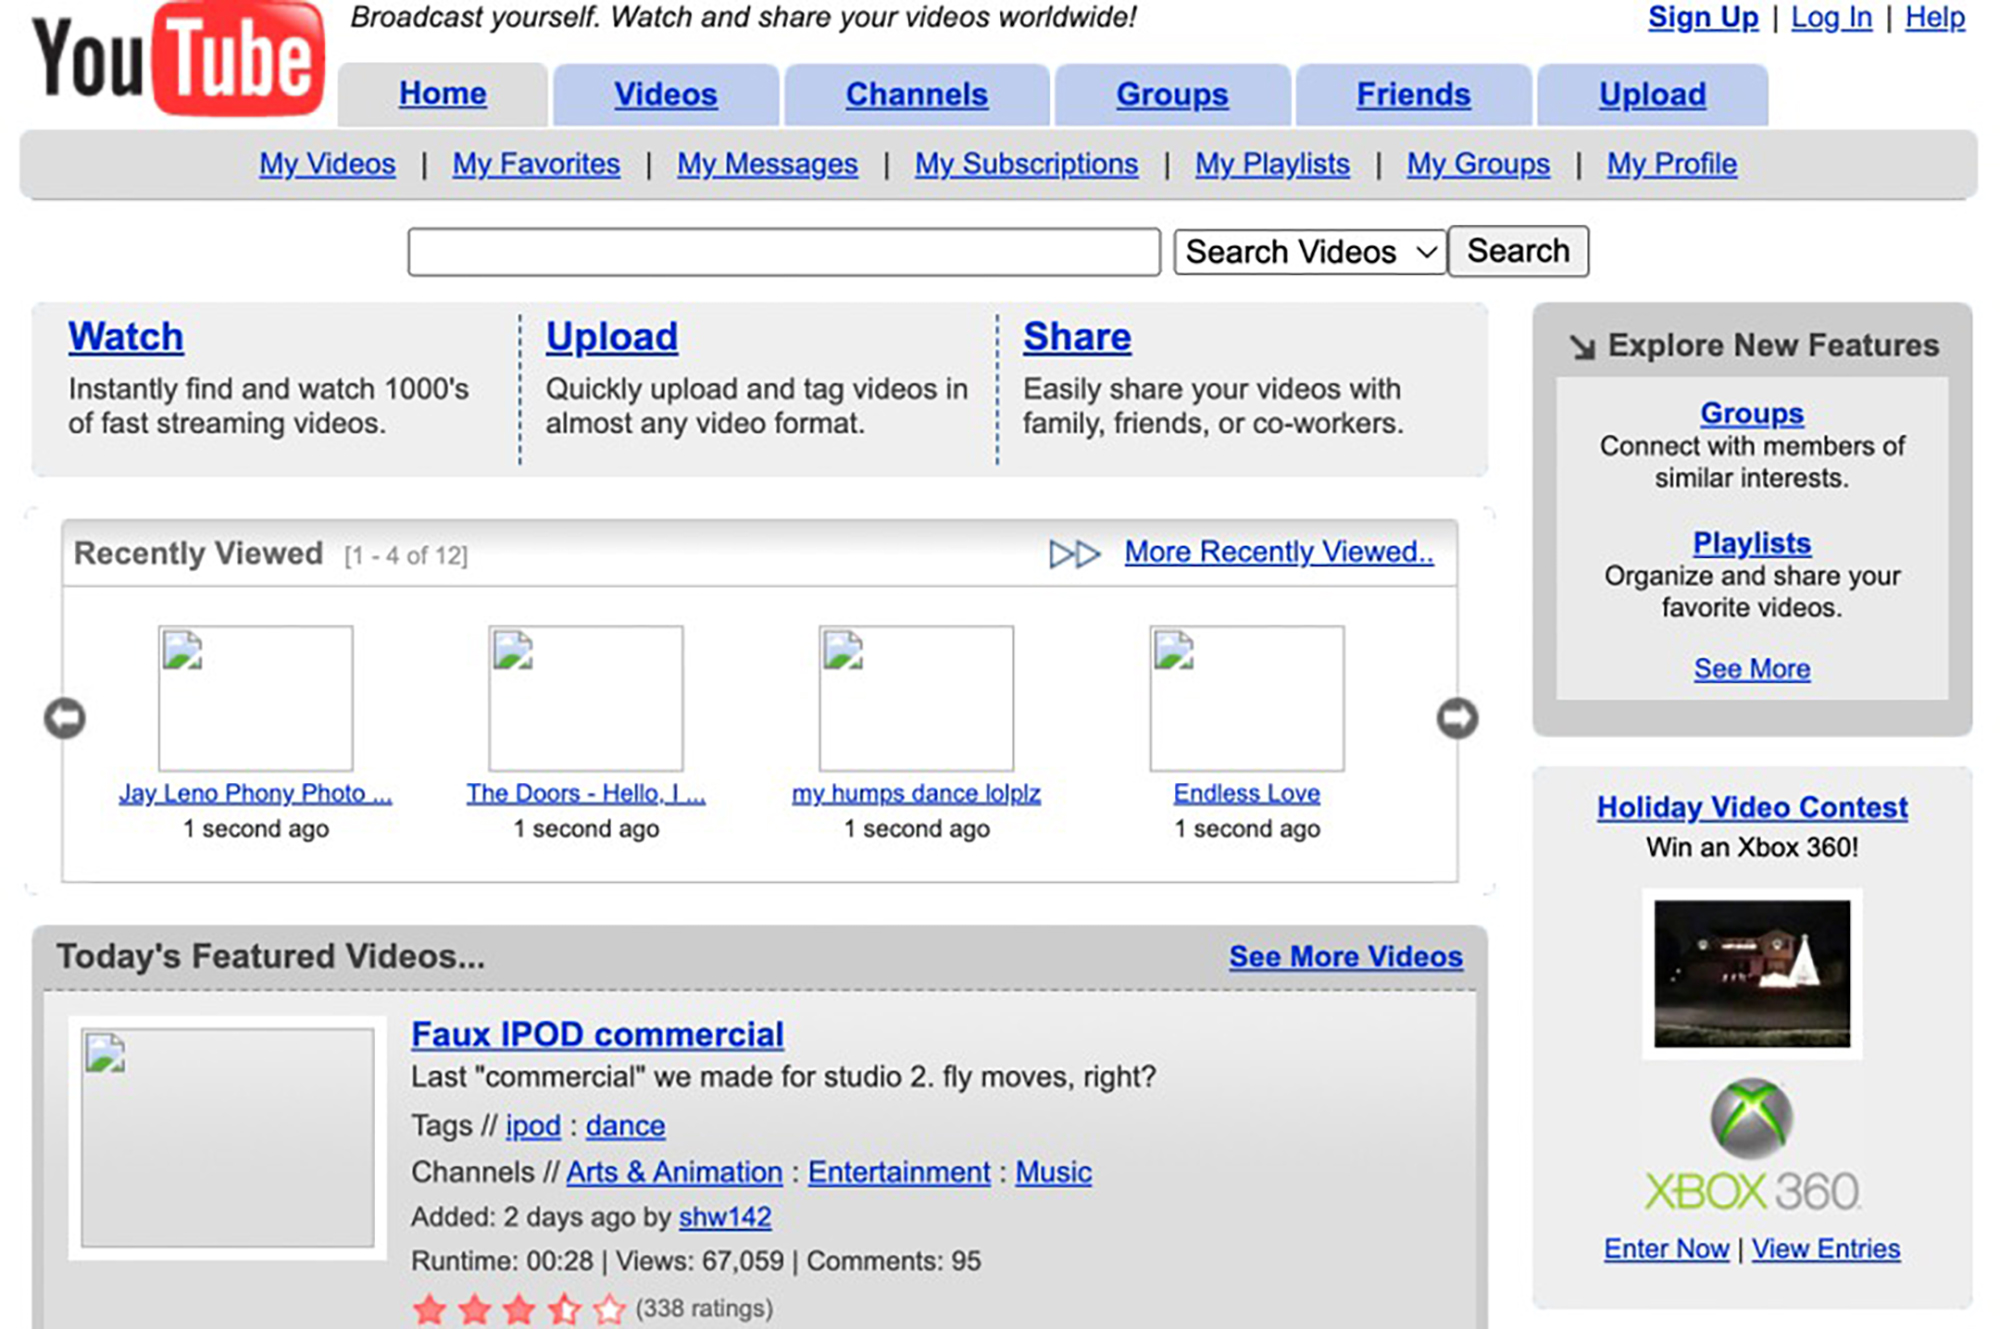Click the holiday lights contest thumbnail
Image resolution: width=2000 pixels, height=1329 pixels.
click(1752, 974)
